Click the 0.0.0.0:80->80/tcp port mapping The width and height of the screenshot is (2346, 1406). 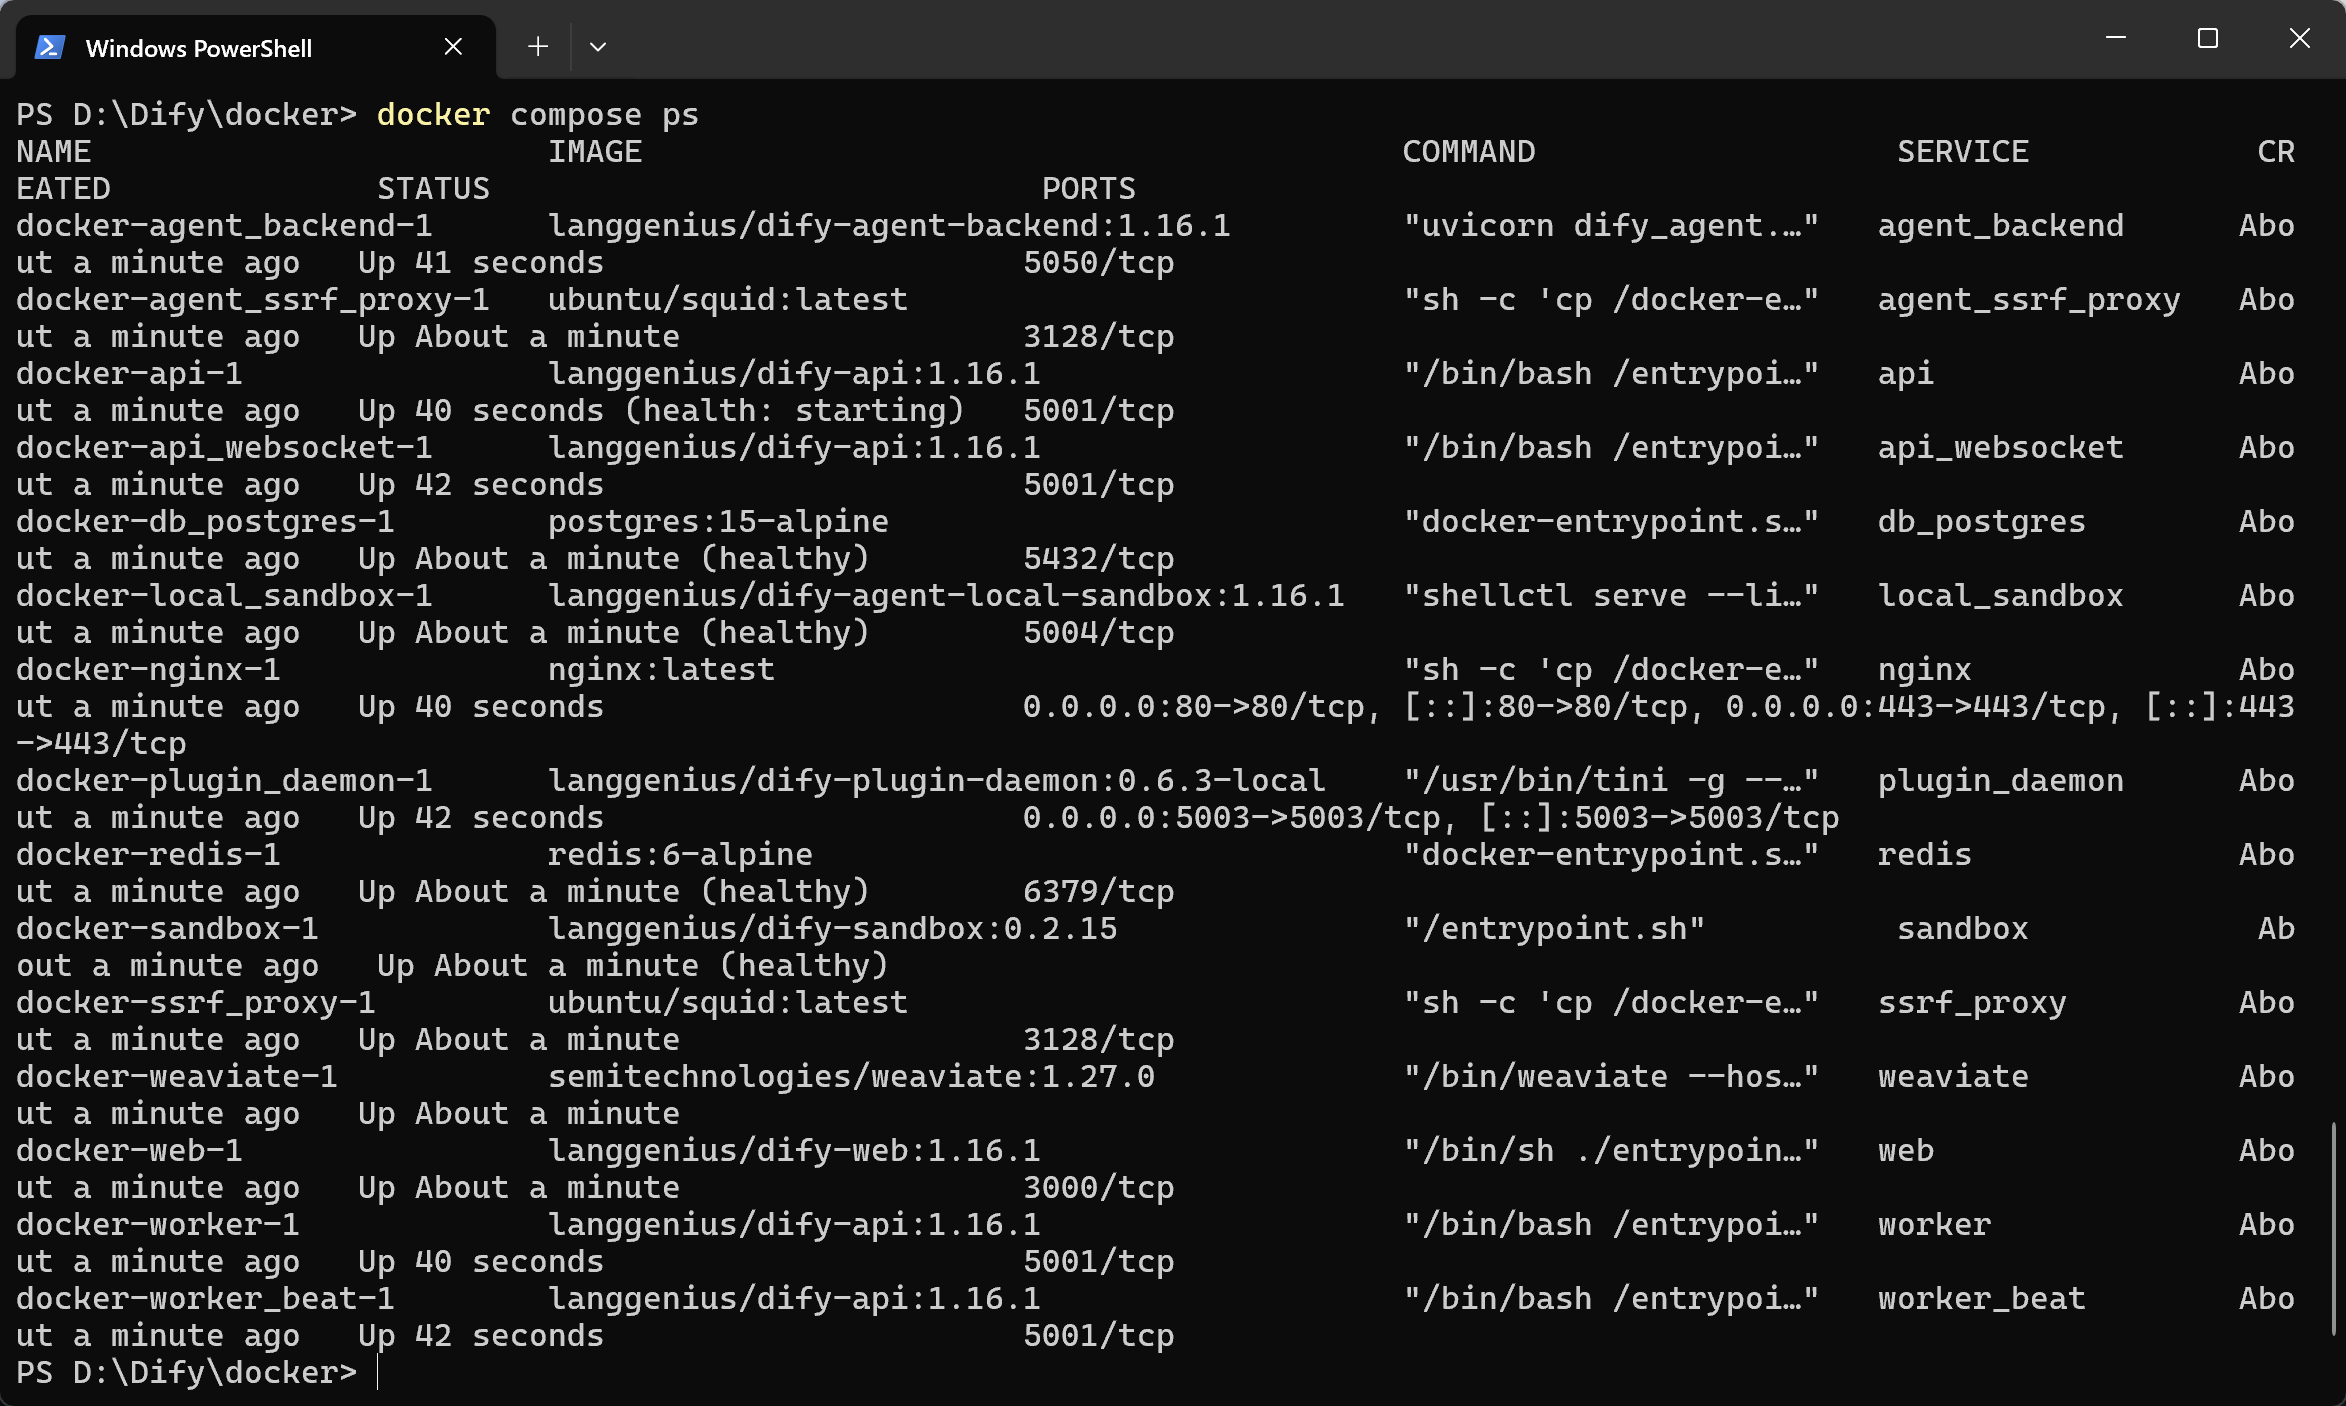[x=1194, y=707]
